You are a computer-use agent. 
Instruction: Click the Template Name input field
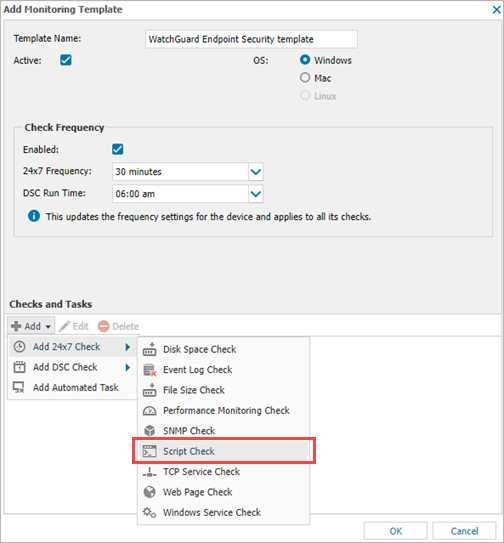coord(251,39)
